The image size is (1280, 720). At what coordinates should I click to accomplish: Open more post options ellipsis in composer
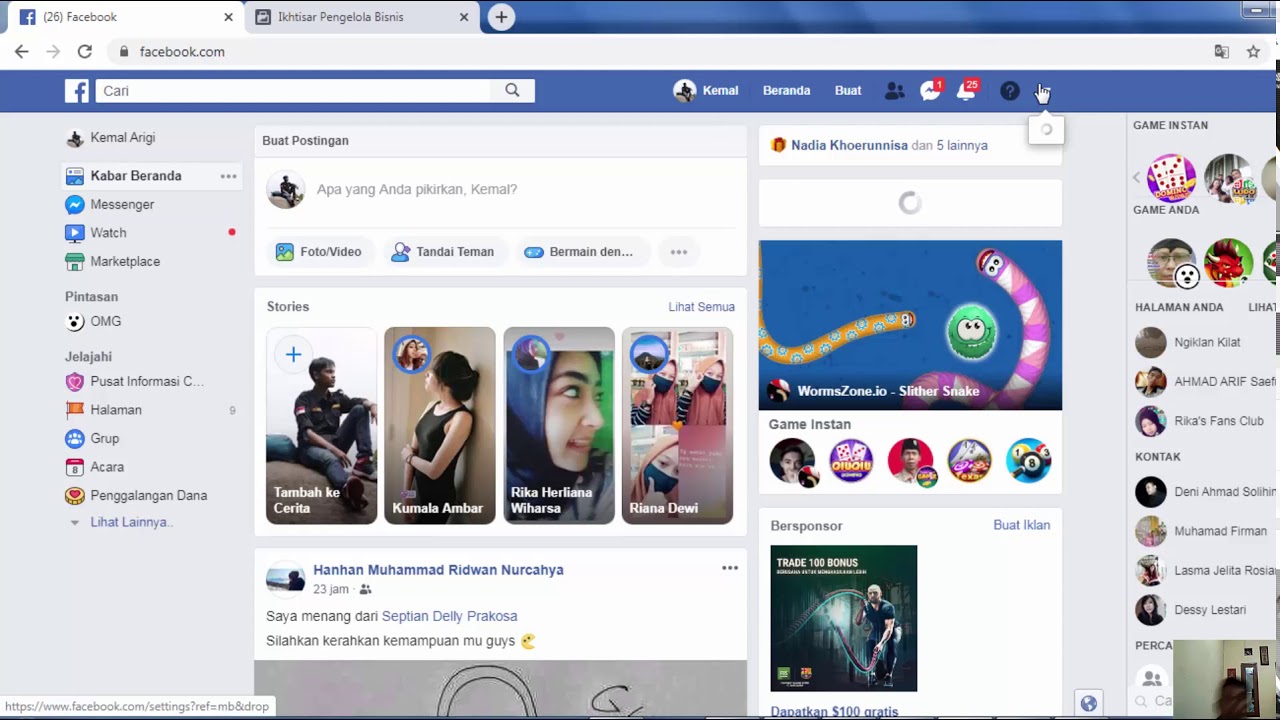click(x=679, y=252)
